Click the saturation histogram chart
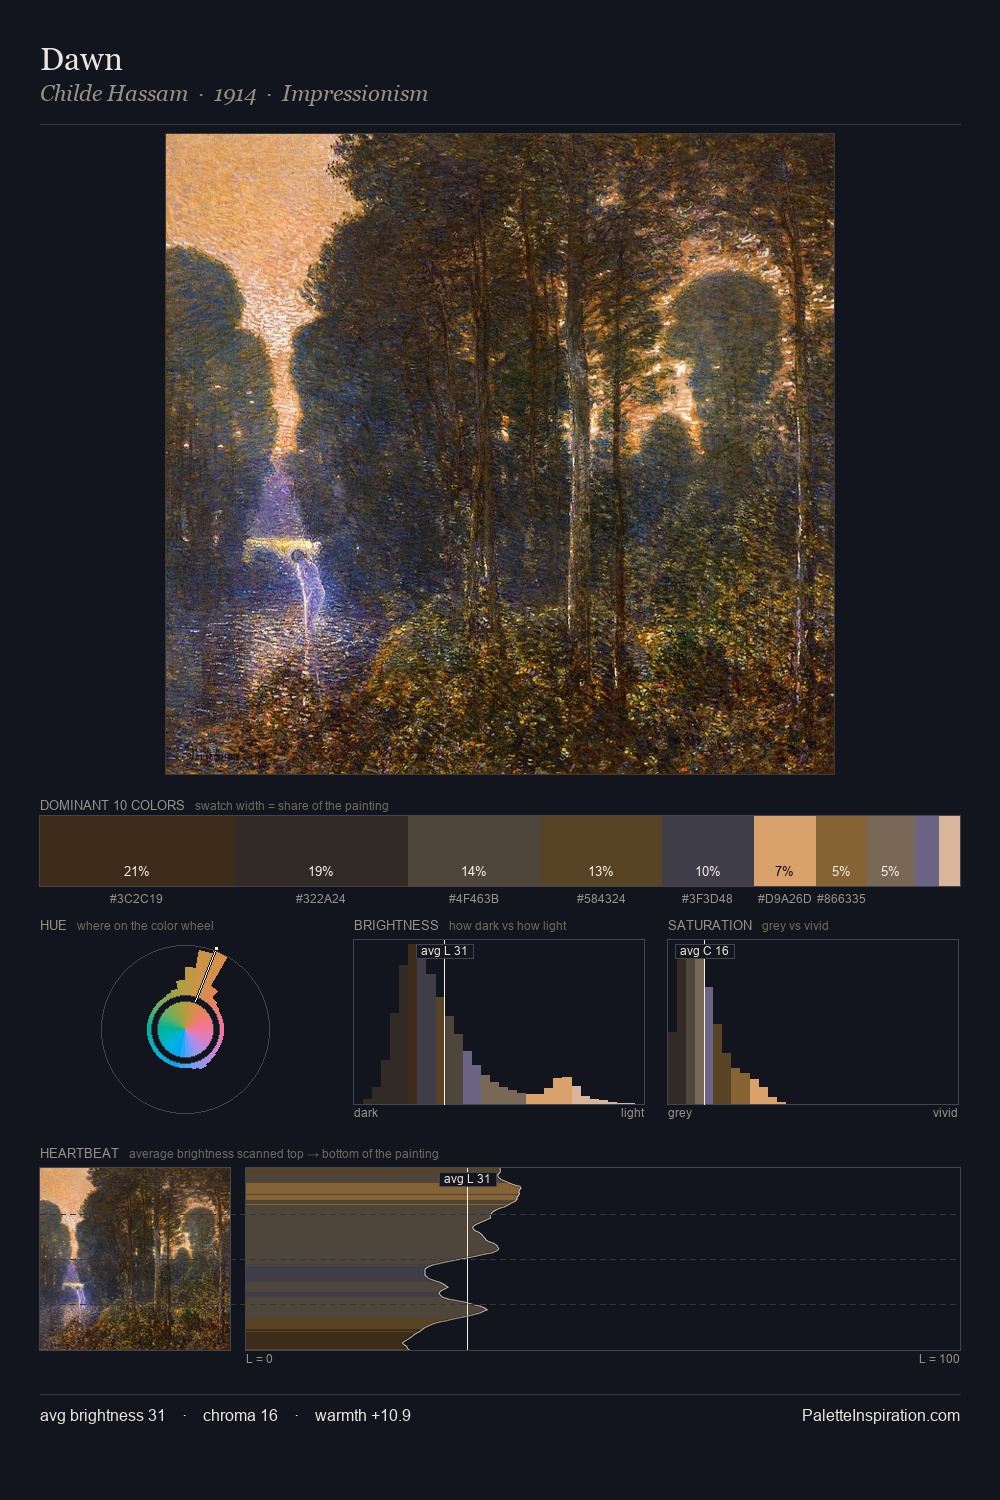The image size is (1000, 1500). 813,1022
